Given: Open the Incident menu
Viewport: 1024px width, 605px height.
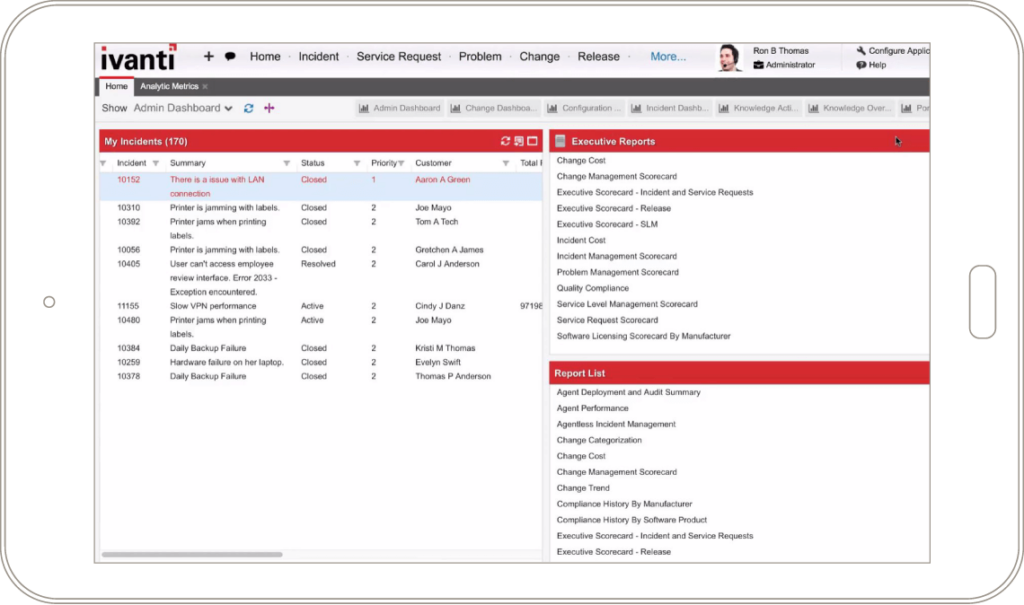Looking at the screenshot, I should click(319, 56).
